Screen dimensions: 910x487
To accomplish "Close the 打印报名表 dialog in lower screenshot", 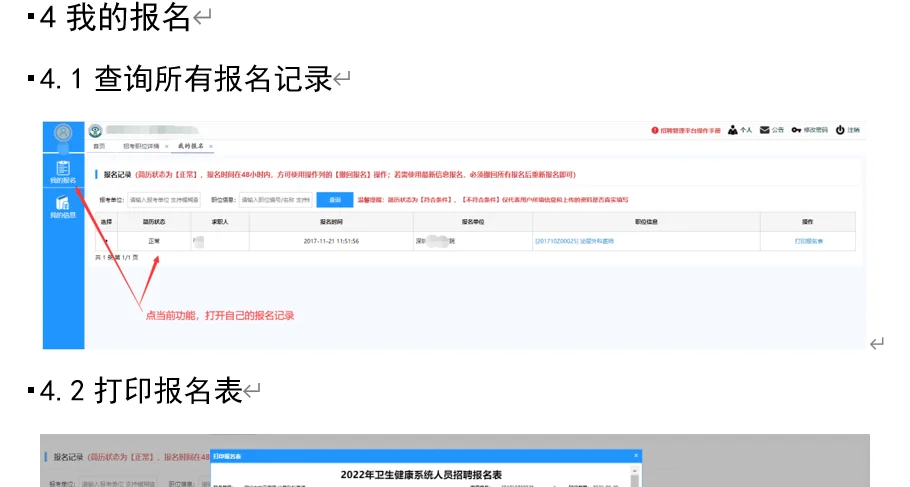I will pyautogui.click(x=636, y=456).
